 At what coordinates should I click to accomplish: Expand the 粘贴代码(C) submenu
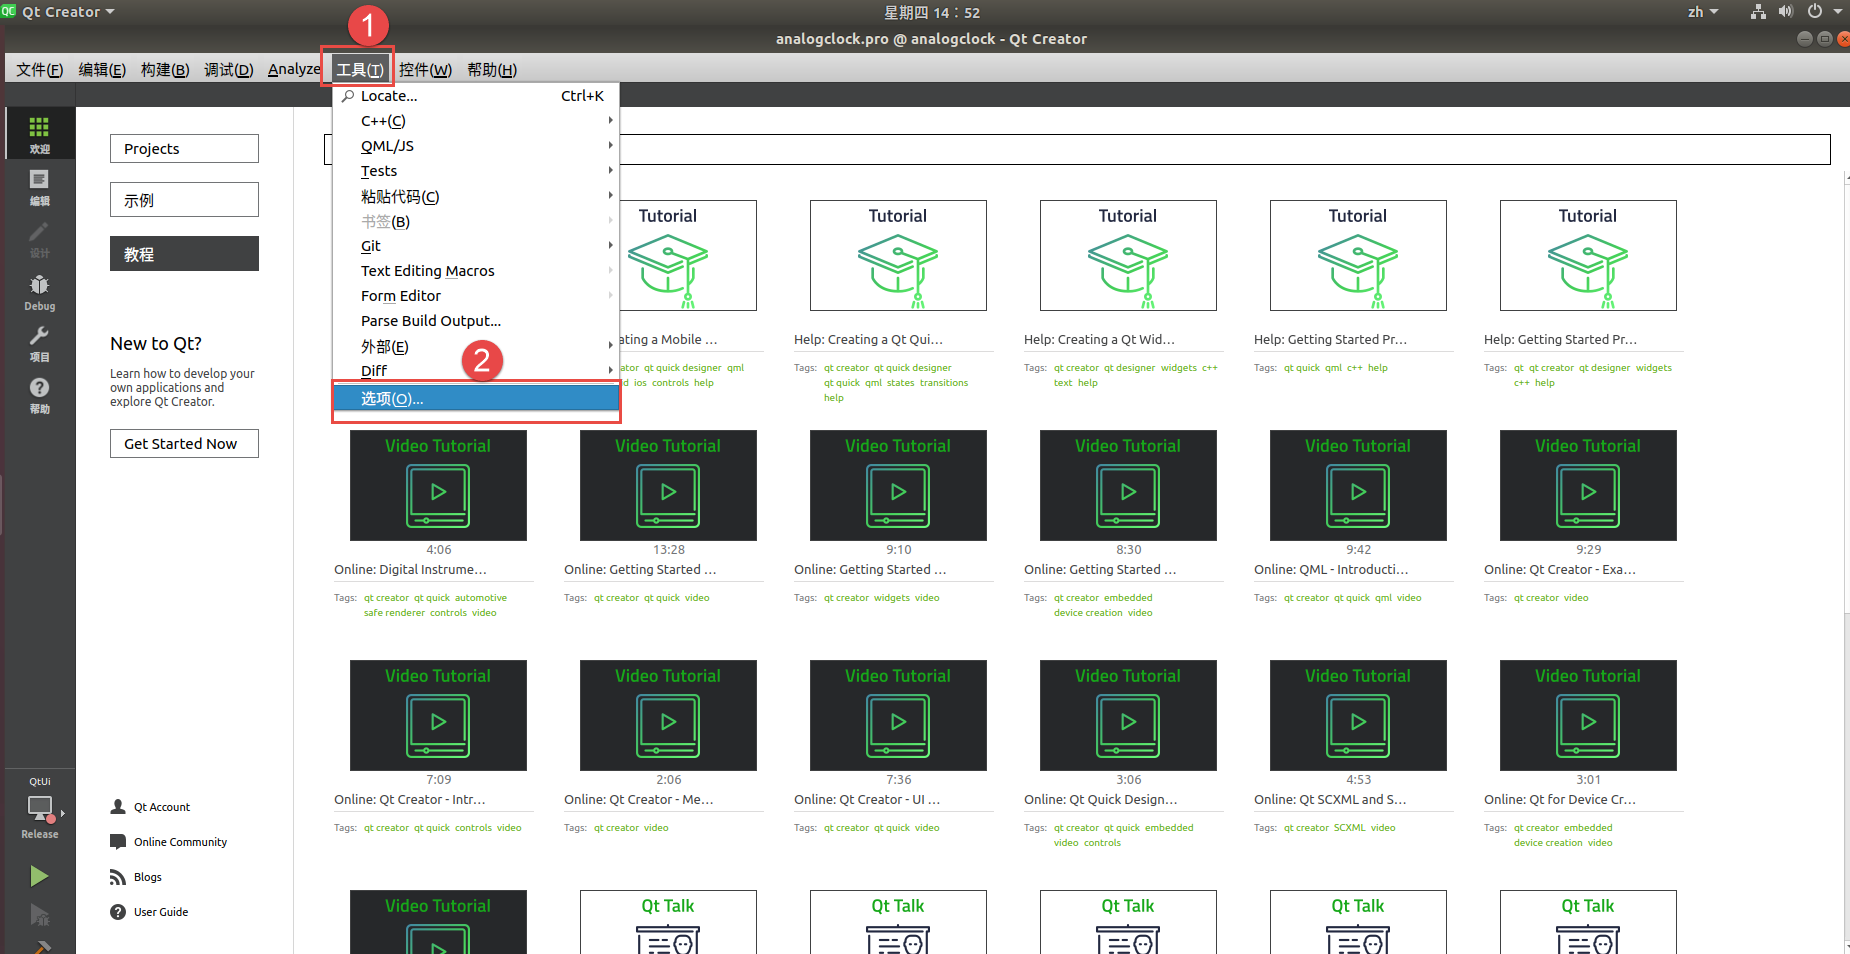coord(476,196)
